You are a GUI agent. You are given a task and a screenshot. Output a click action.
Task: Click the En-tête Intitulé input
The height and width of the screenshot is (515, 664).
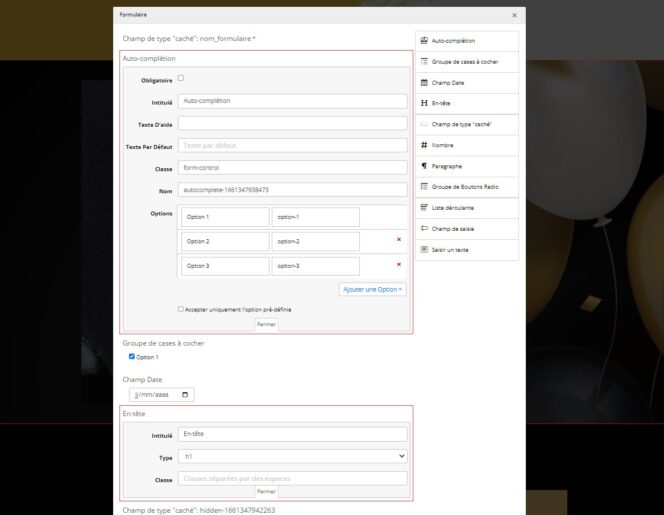[x=293, y=434]
